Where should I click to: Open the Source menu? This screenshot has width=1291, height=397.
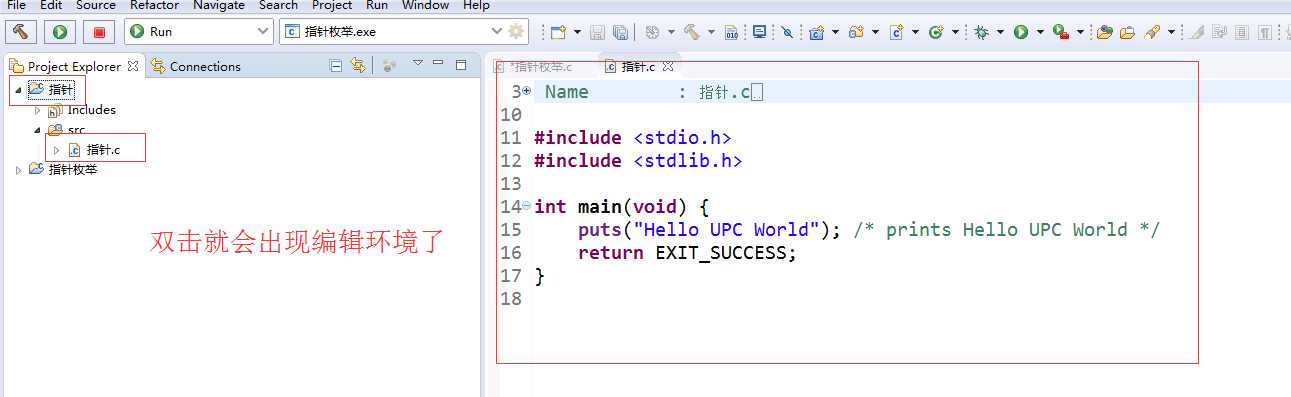point(96,5)
